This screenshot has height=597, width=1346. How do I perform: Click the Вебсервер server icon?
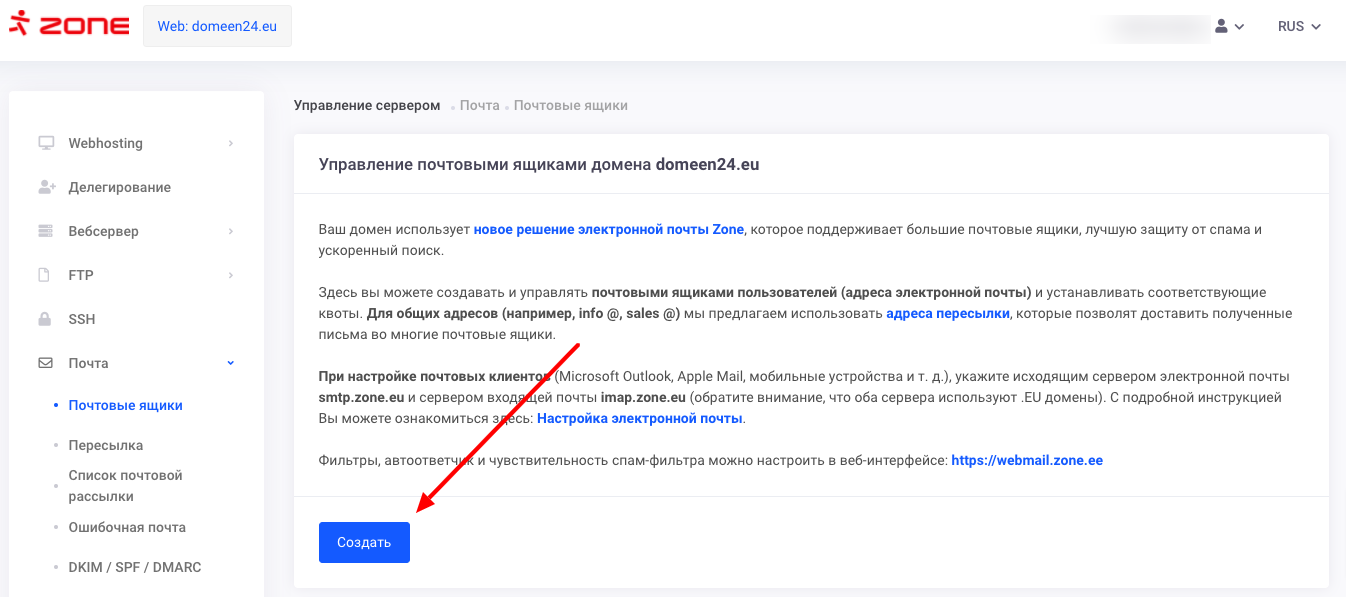coord(45,231)
